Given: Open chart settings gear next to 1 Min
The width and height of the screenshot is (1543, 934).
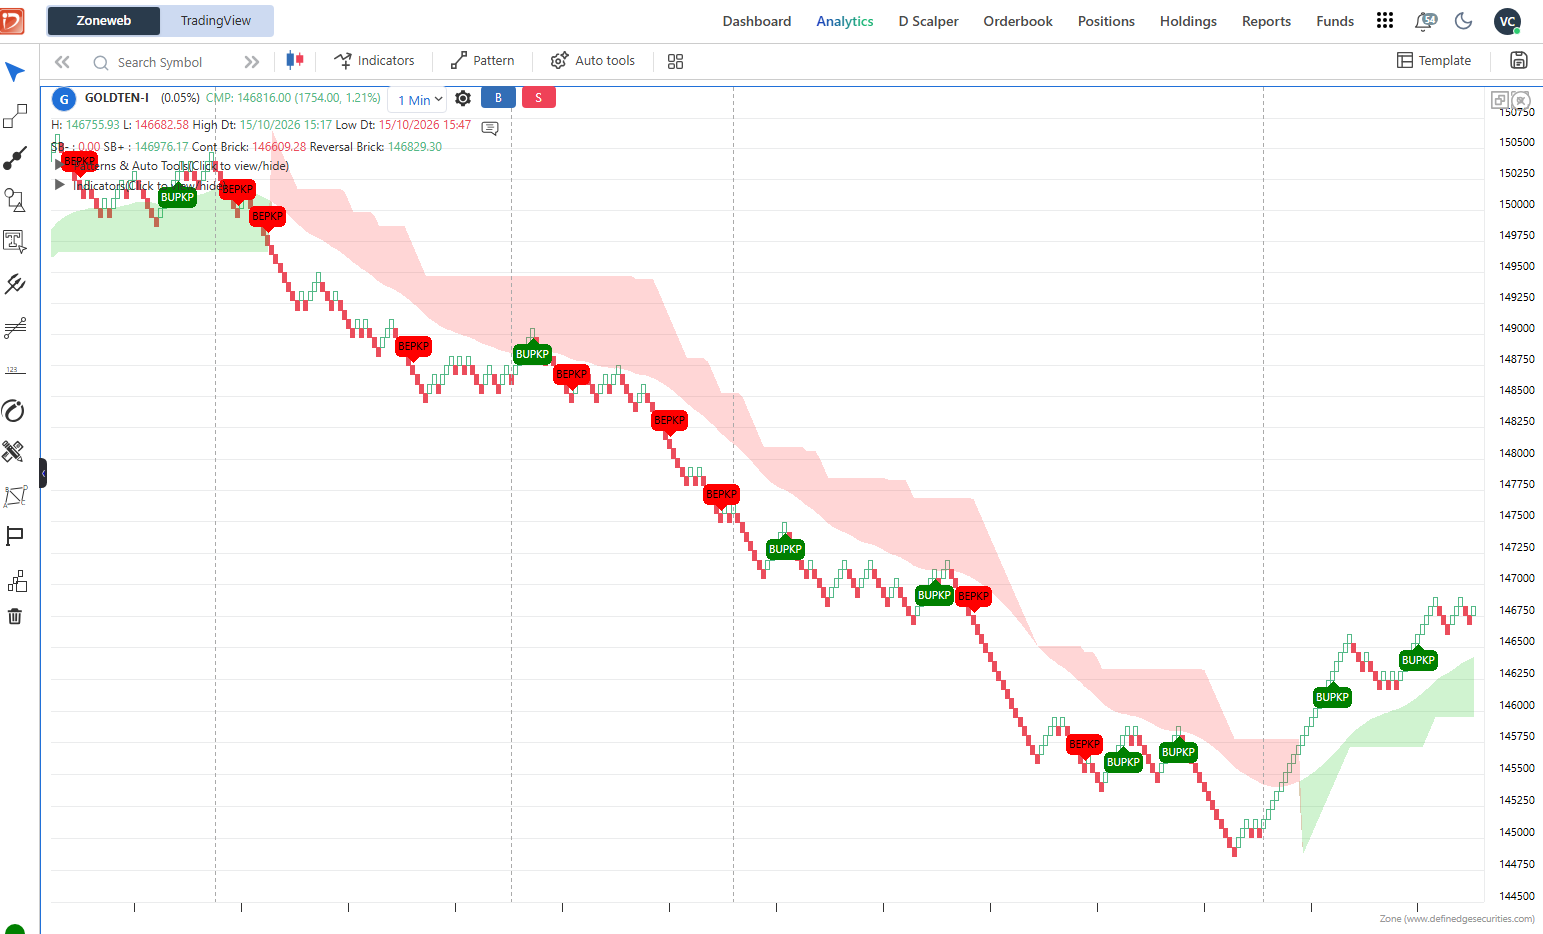Looking at the screenshot, I should pos(463,99).
